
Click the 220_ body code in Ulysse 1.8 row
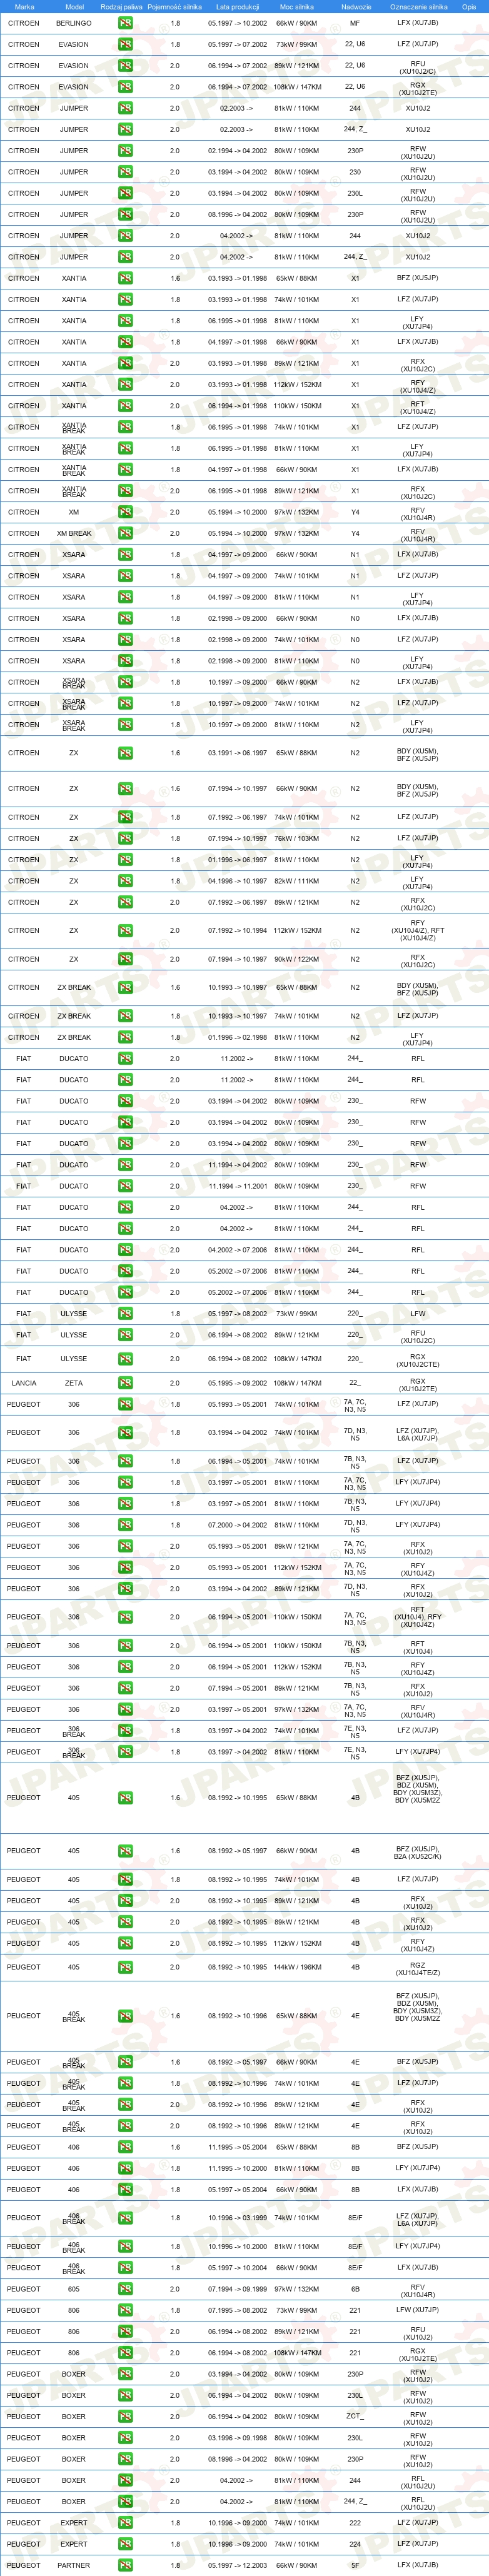(x=355, y=1314)
